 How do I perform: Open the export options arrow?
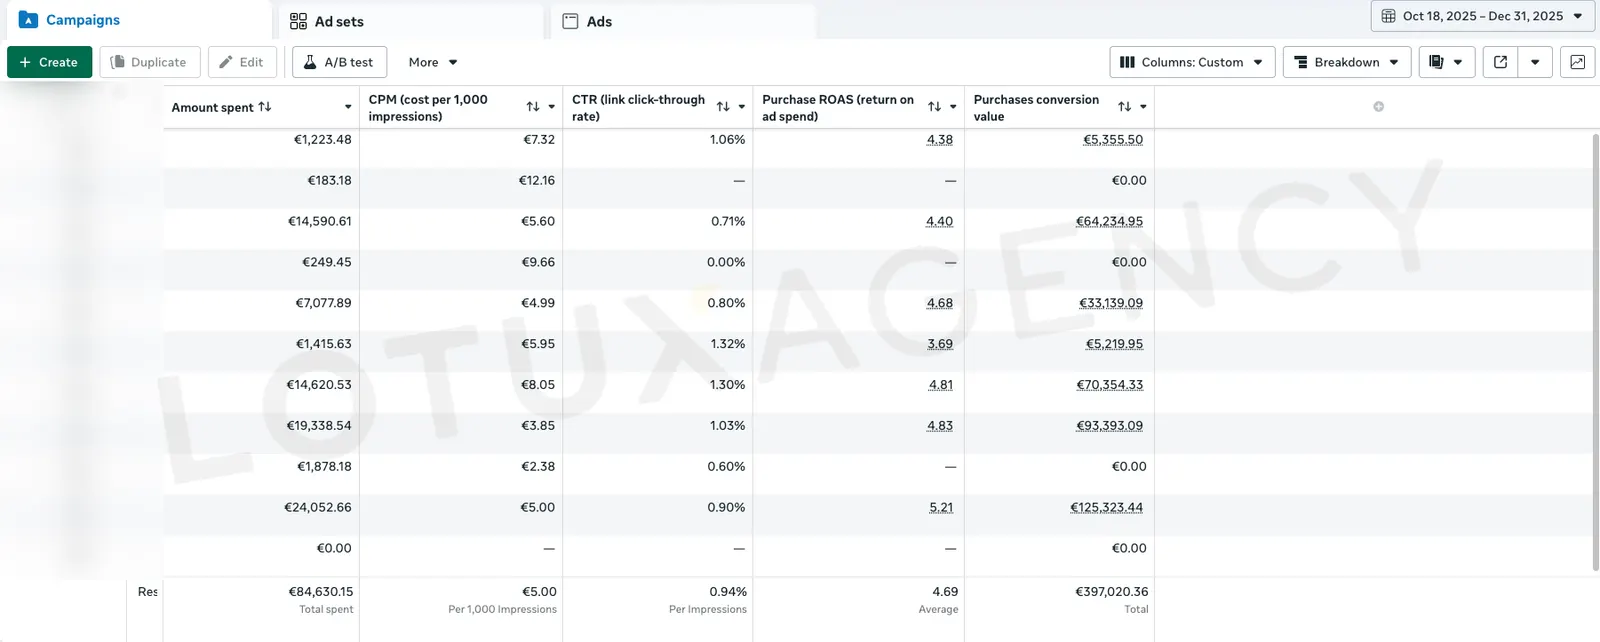click(1535, 62)
